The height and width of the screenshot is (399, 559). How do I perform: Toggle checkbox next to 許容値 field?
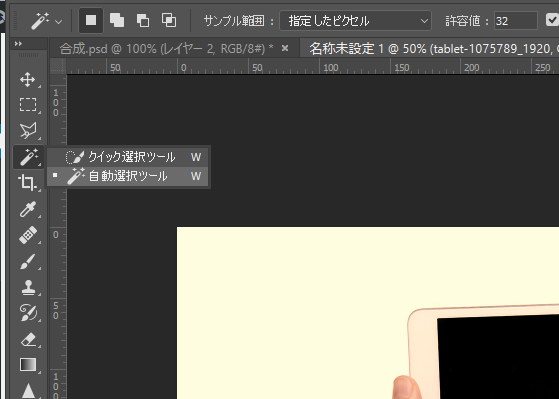tap(553, 20)
